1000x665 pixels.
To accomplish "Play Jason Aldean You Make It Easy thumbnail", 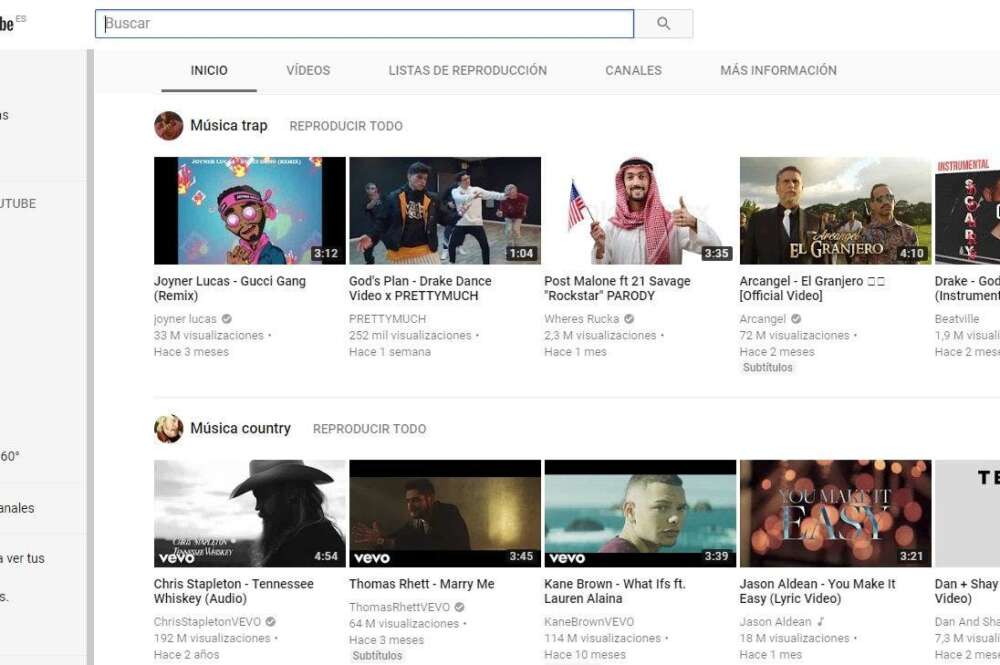I will 835,513.
